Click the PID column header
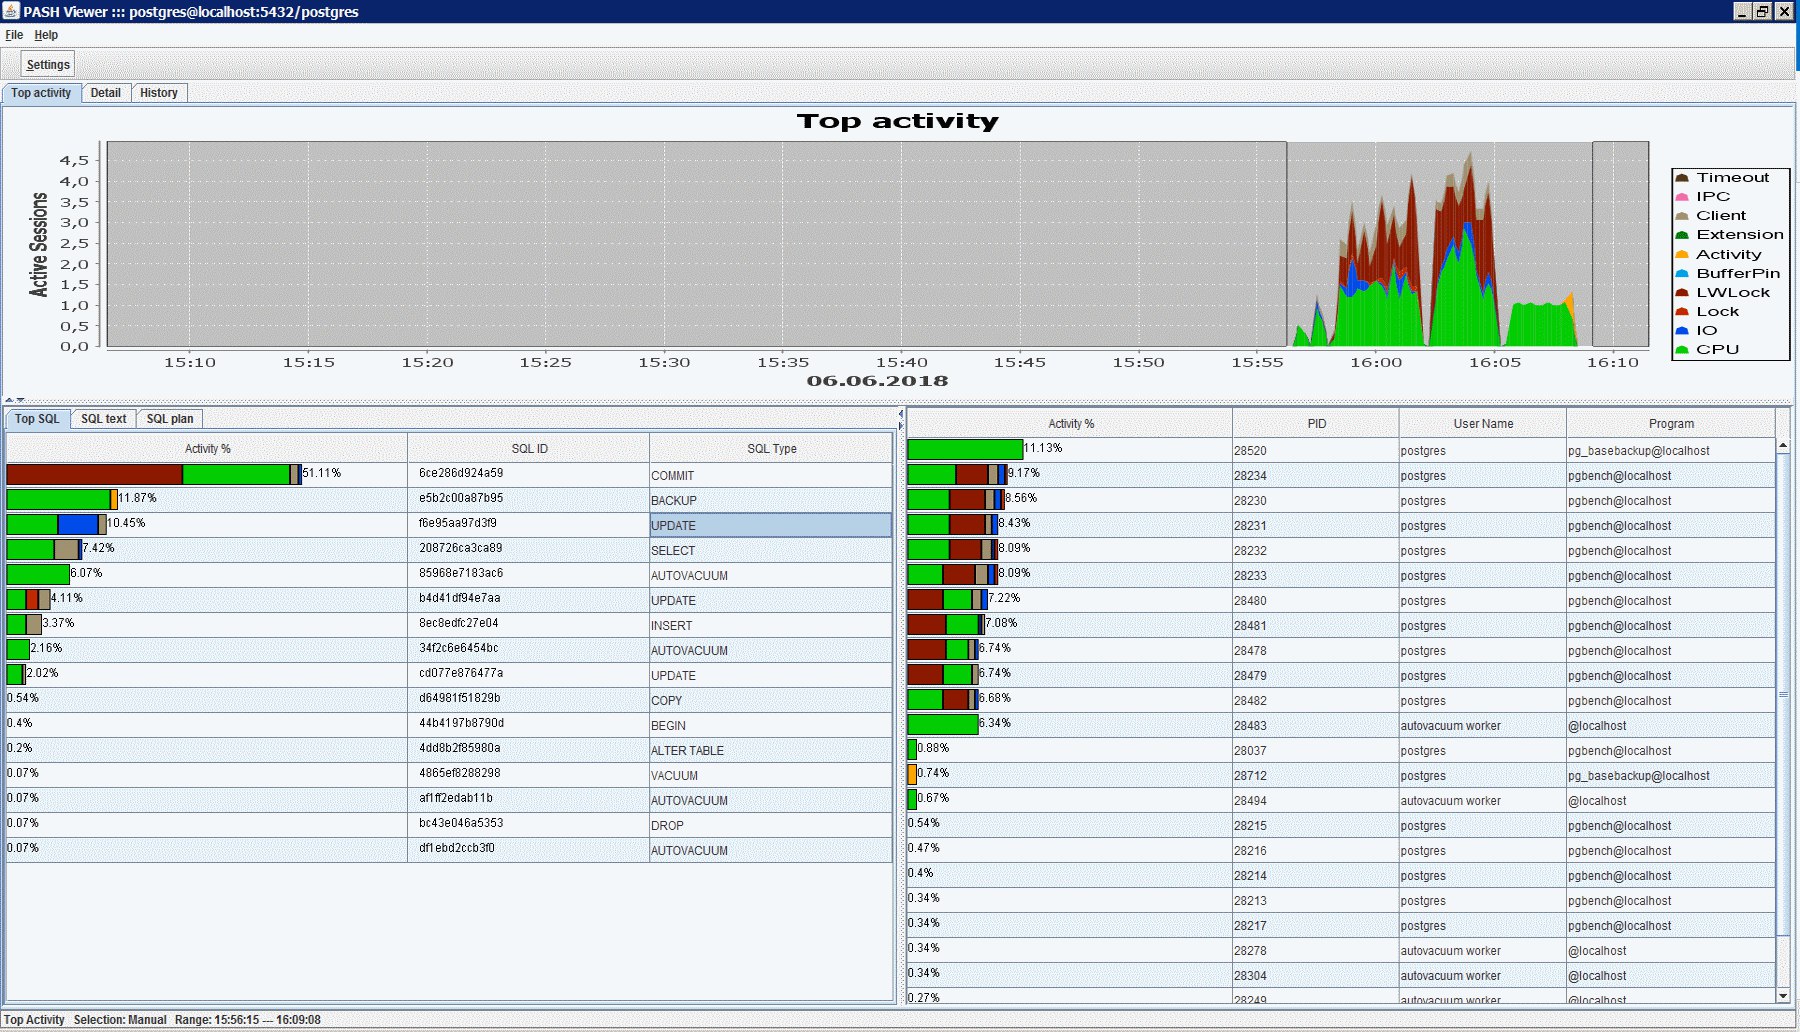The height and width of the screenshot is (1032, 1800). (x=1316, y=424)
